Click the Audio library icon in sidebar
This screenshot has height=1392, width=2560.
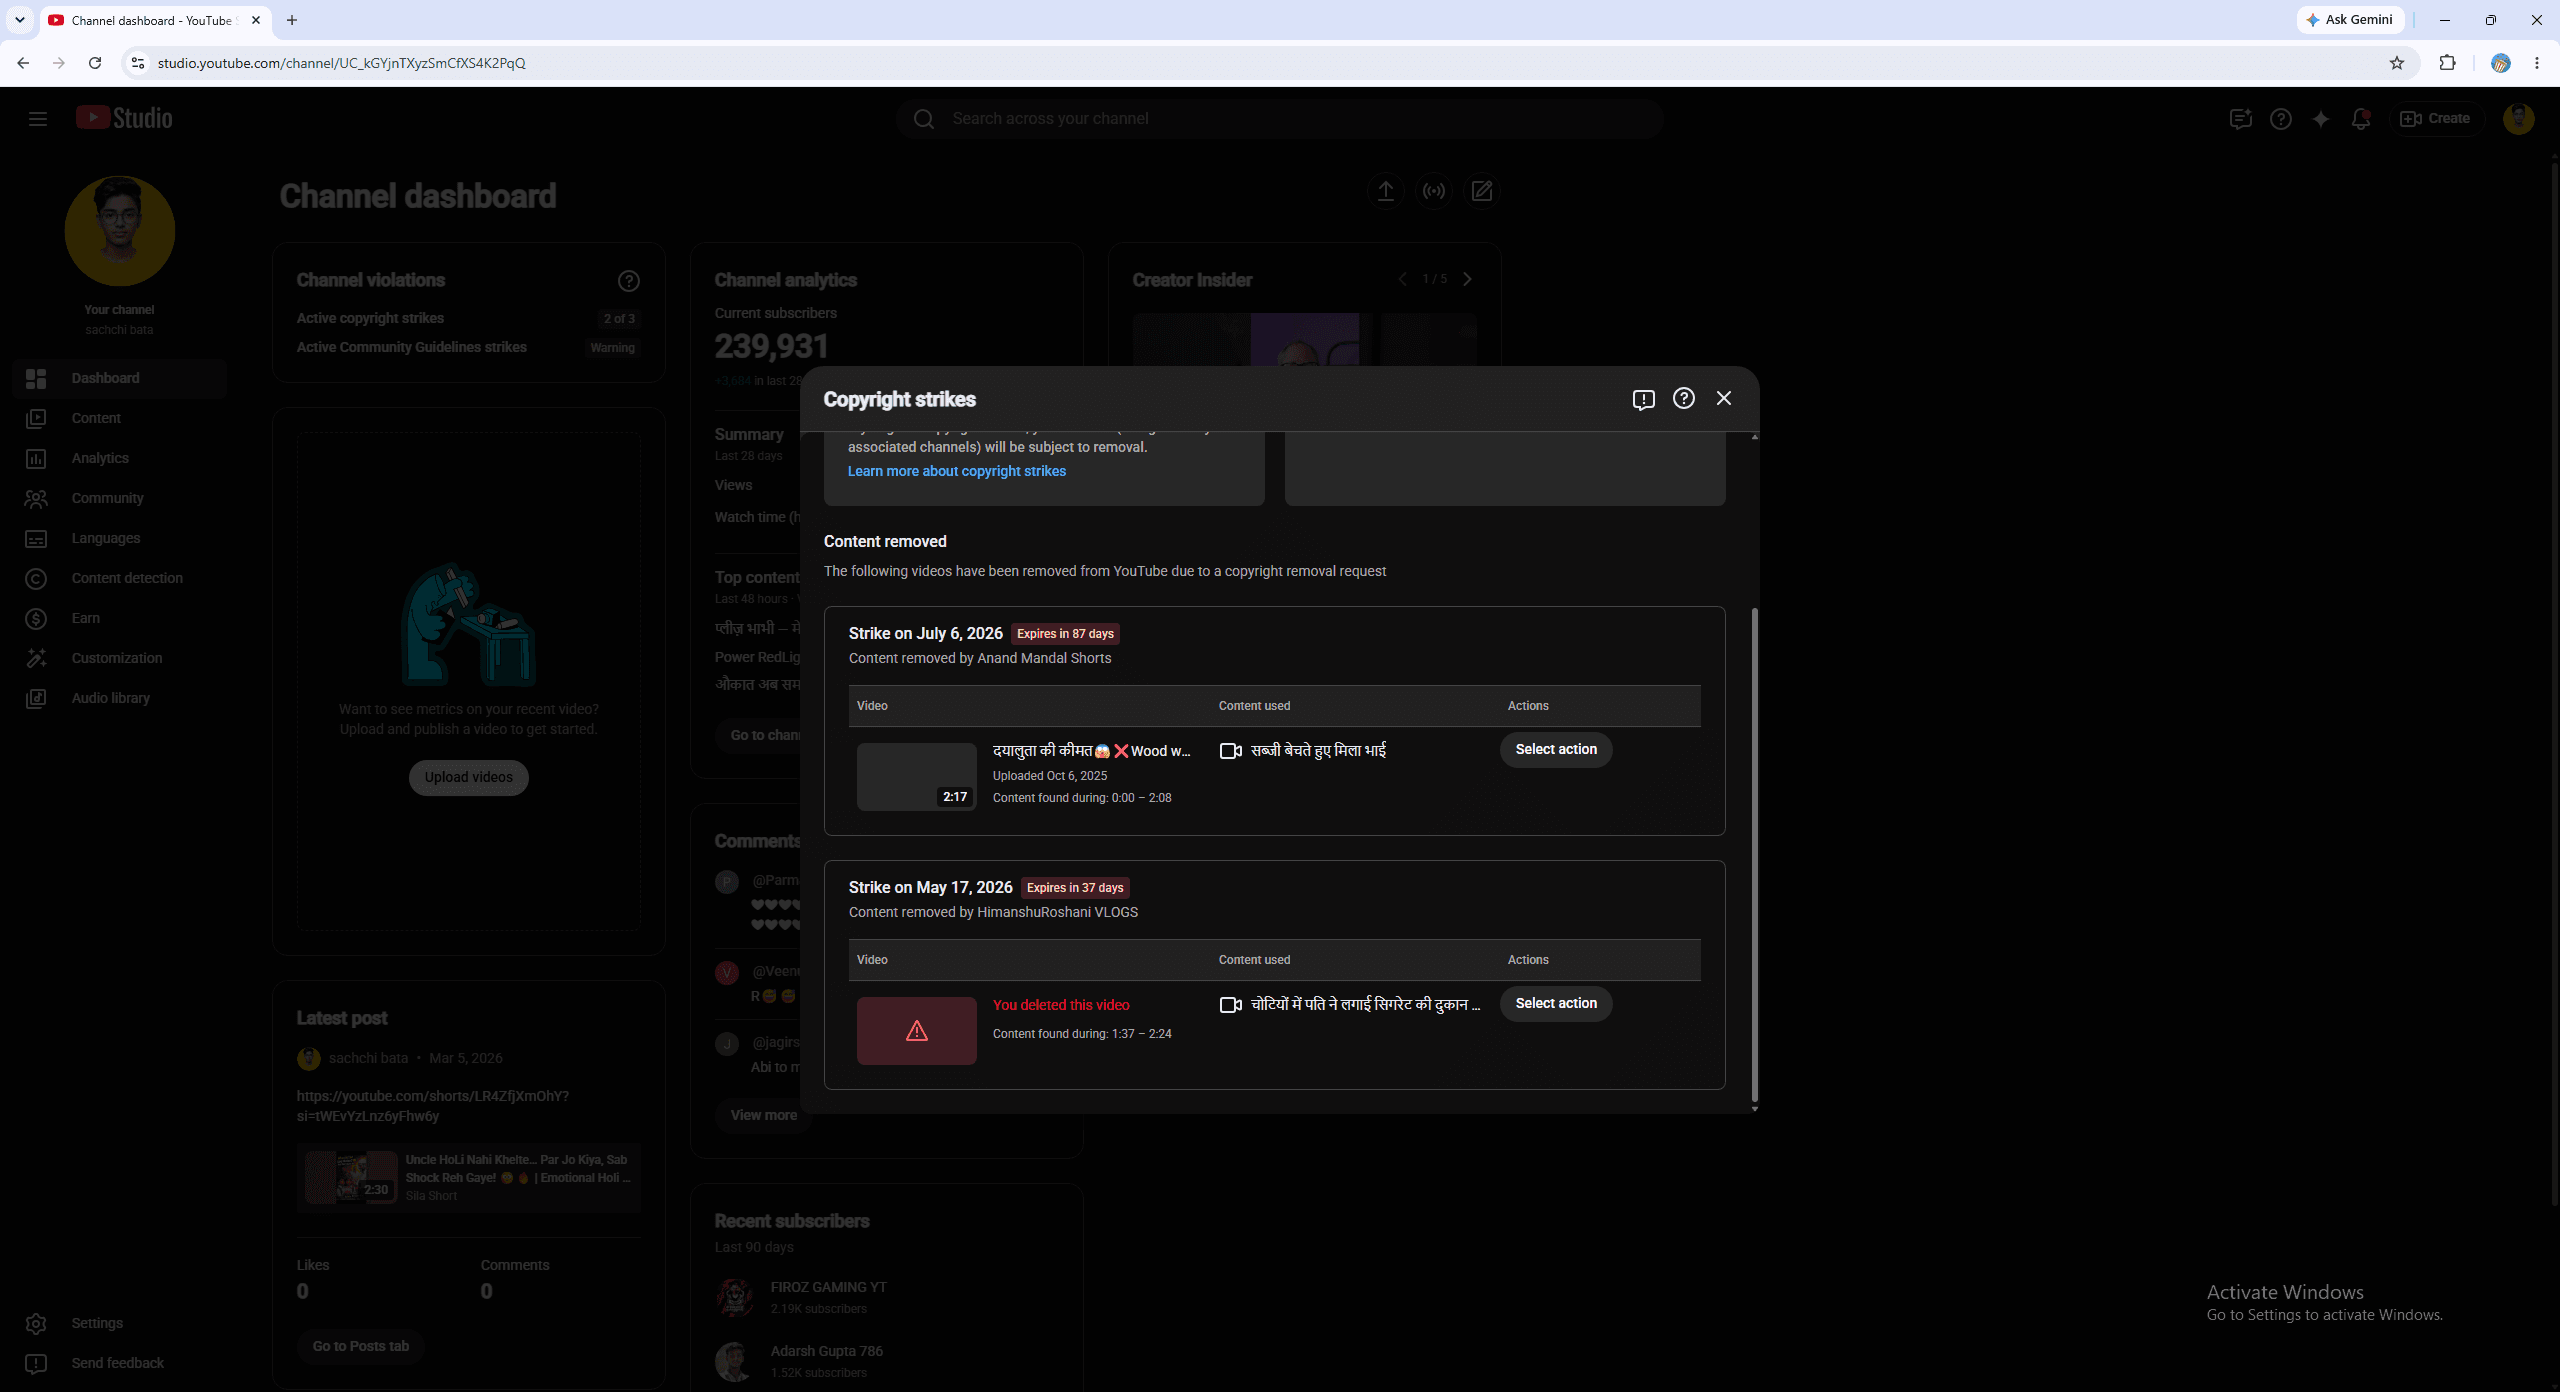click(x=36, y=698)
